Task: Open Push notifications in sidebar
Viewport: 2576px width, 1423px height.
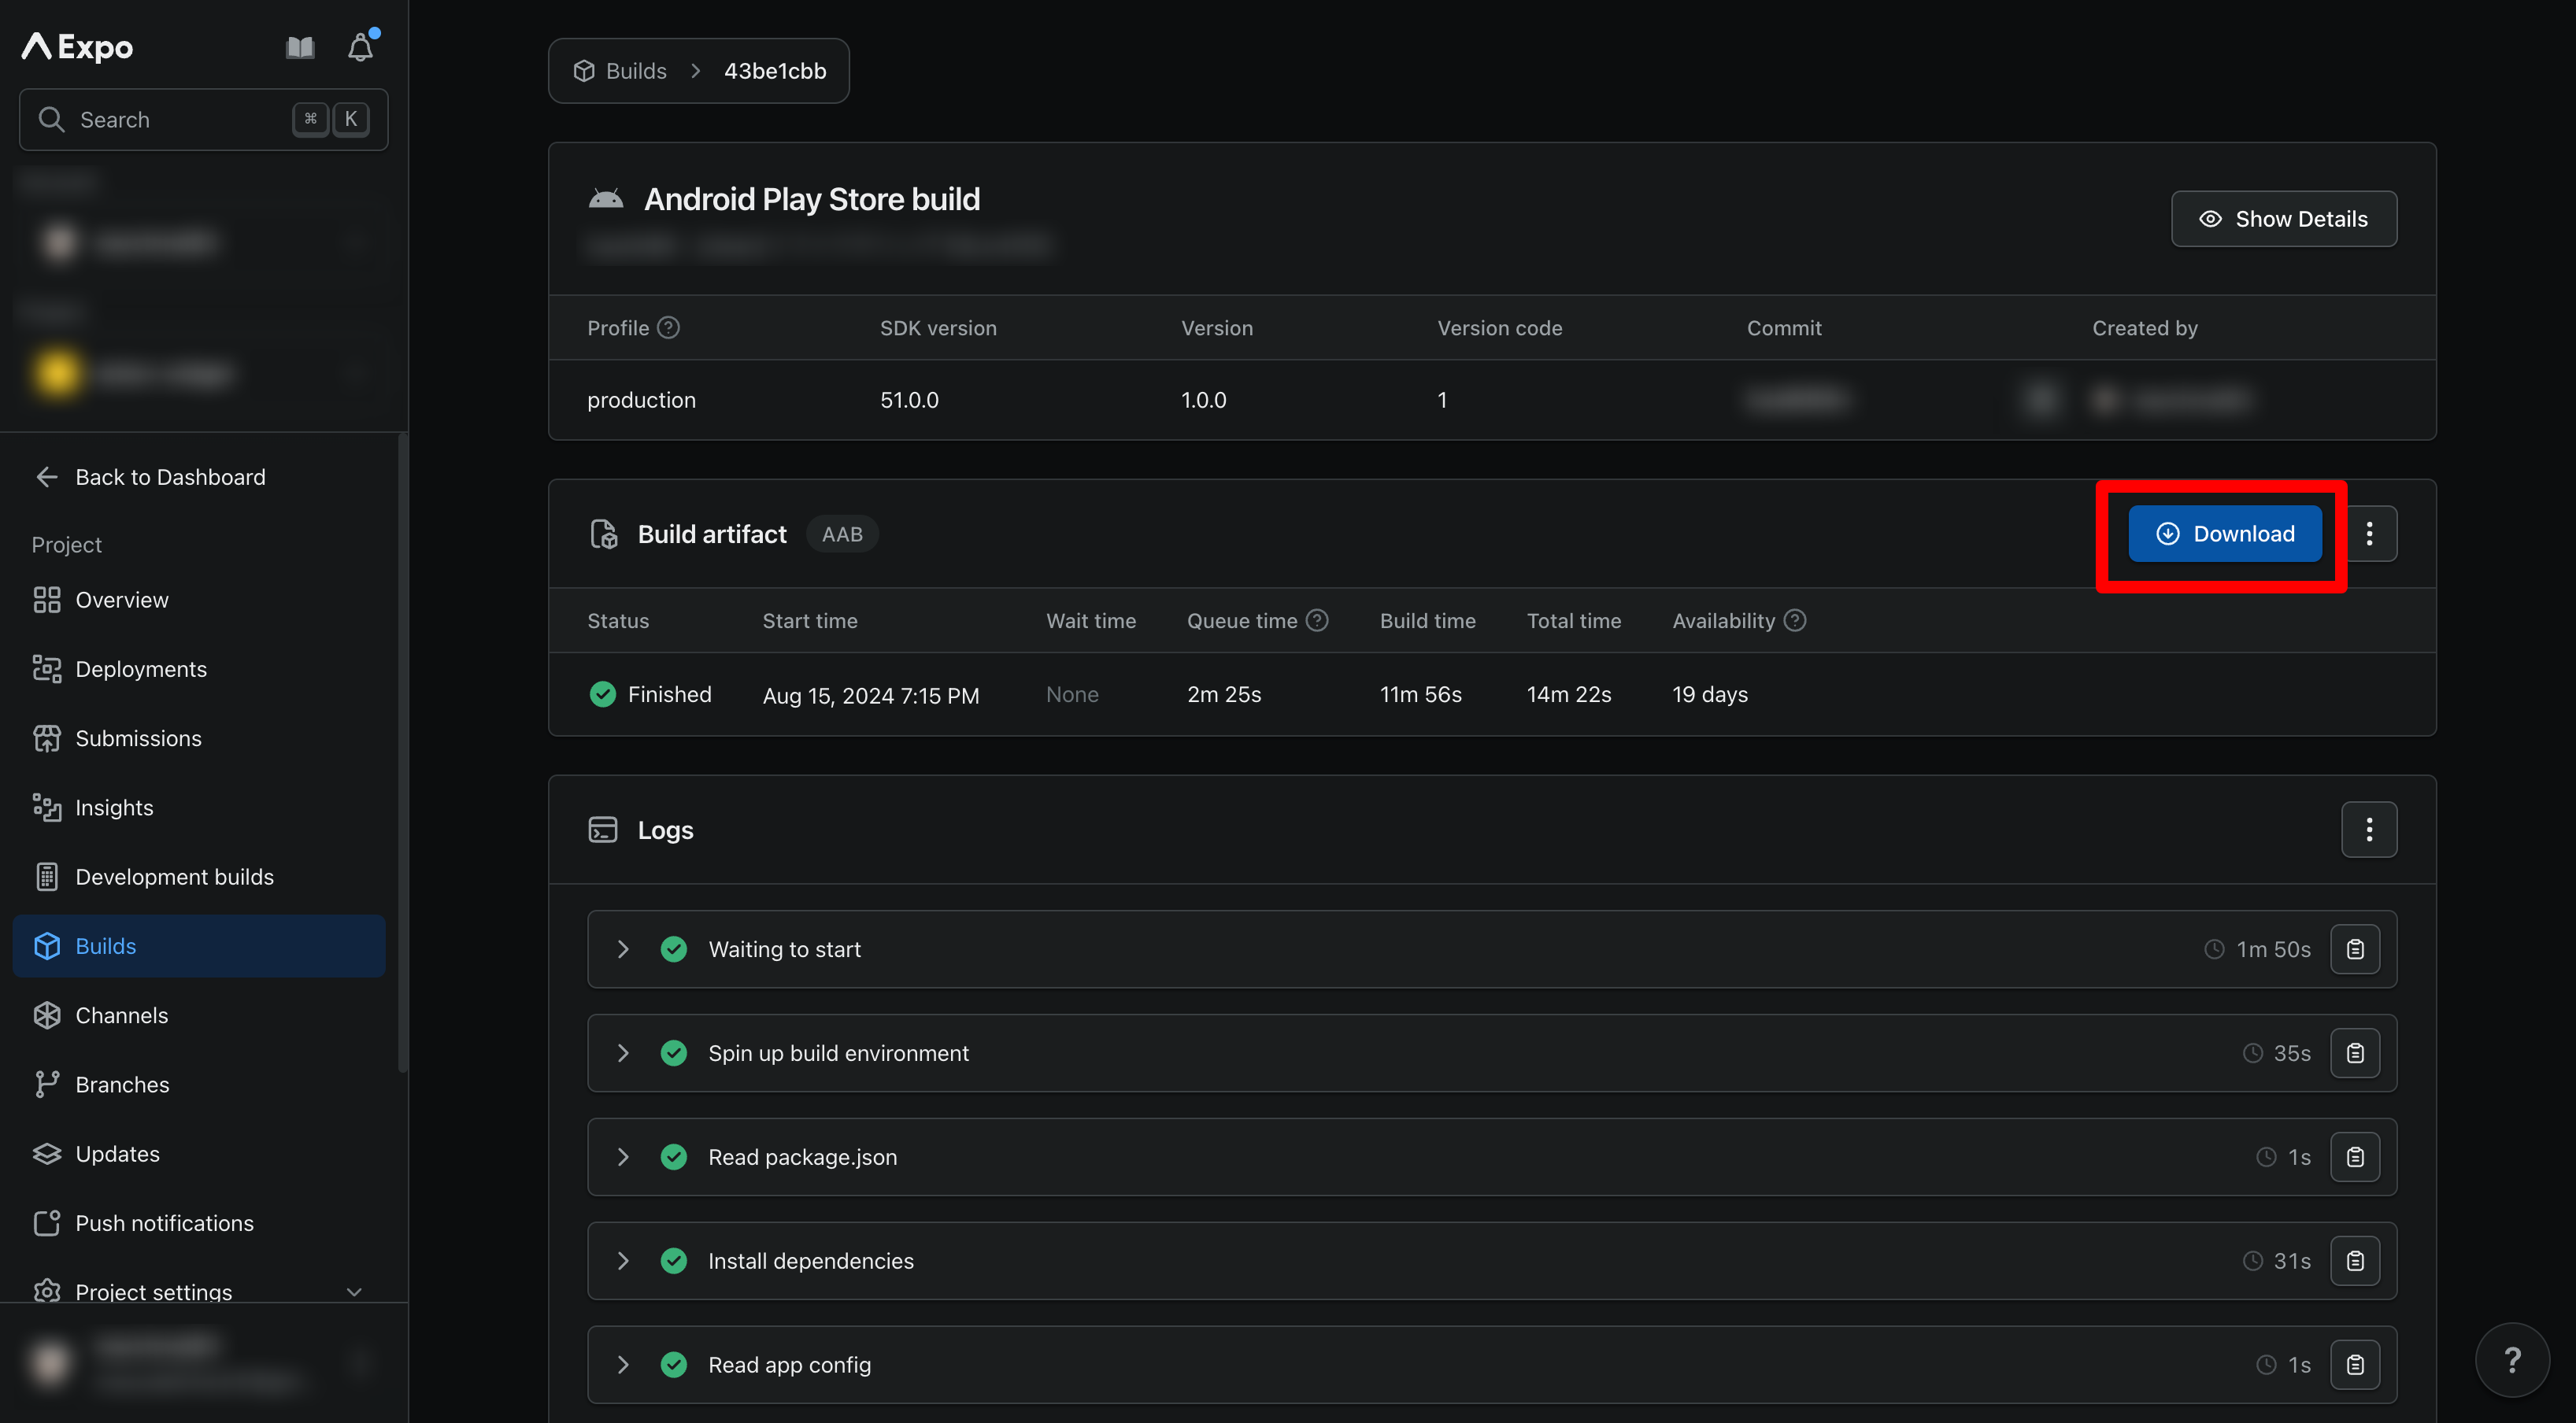Action: [x=199, y=1223]
